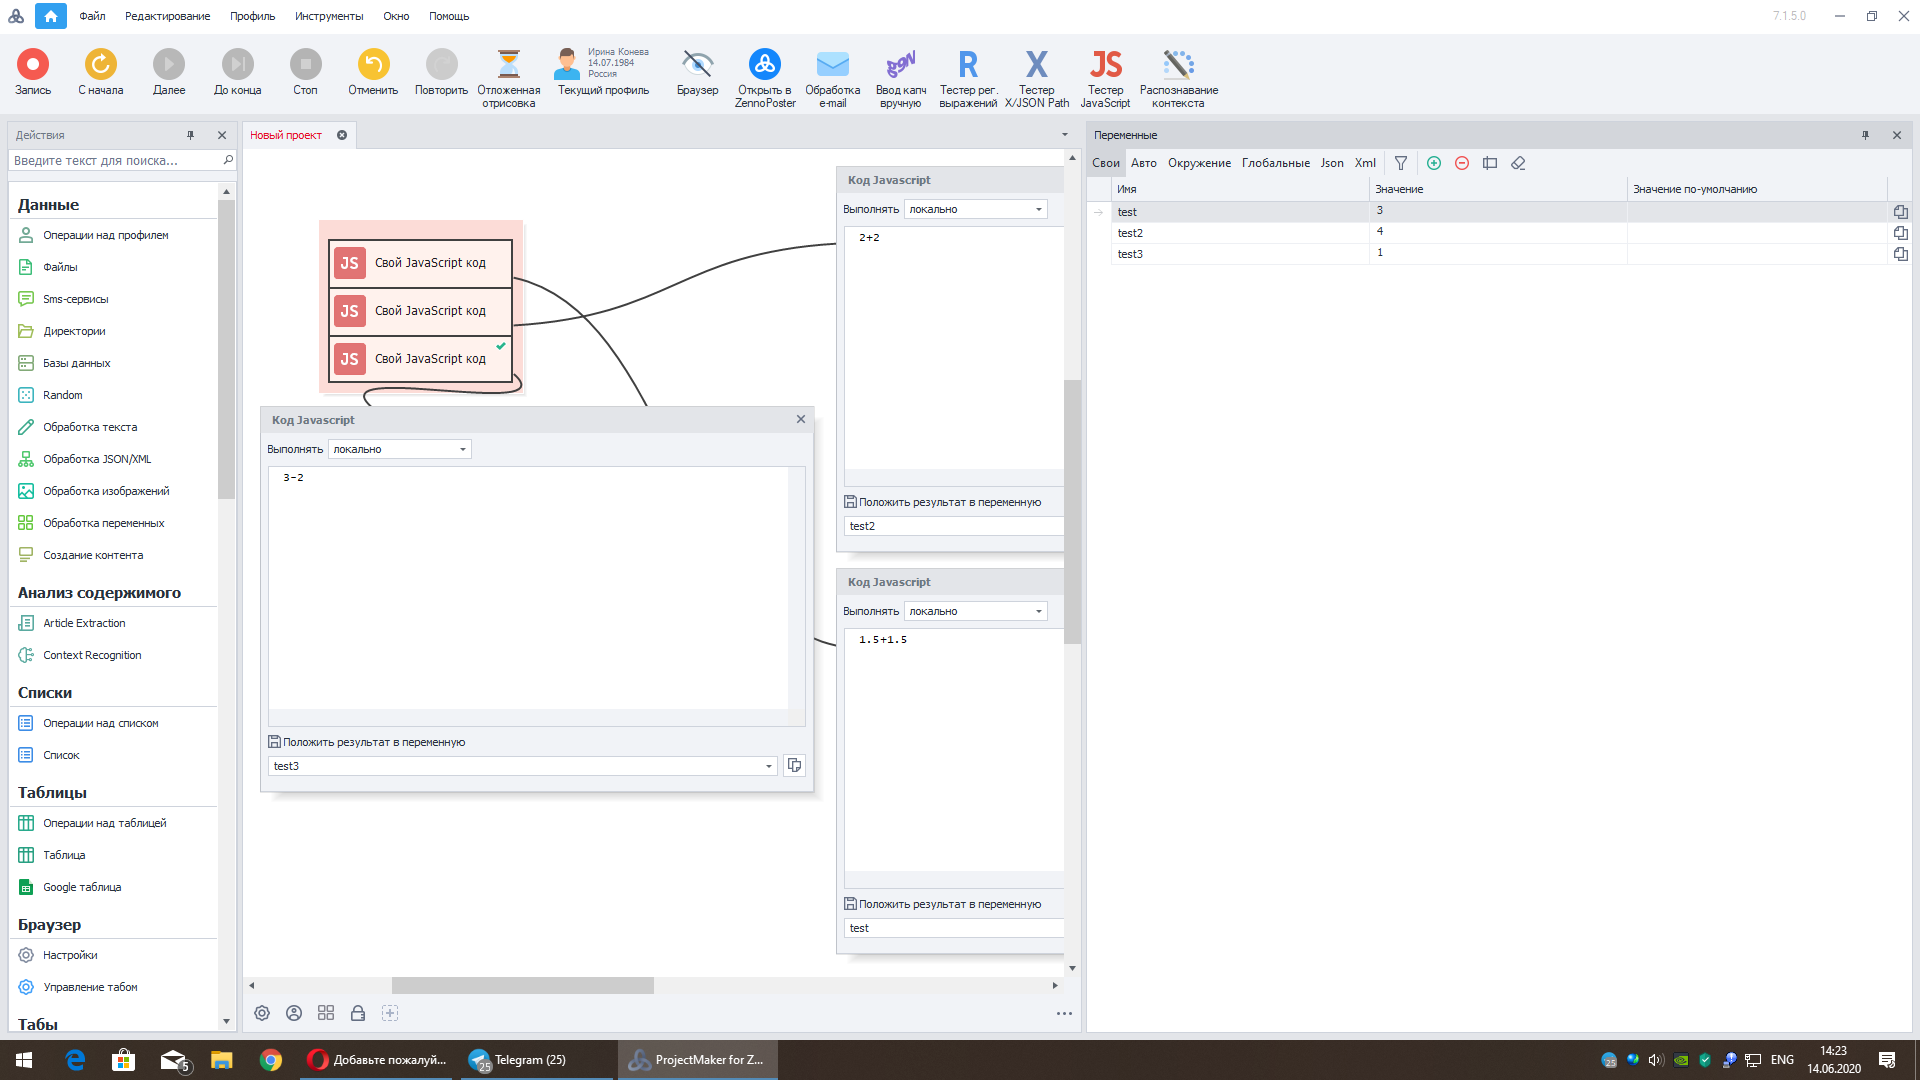
Task: Close the Новый проект tab
Action: (x=342, y=135)
